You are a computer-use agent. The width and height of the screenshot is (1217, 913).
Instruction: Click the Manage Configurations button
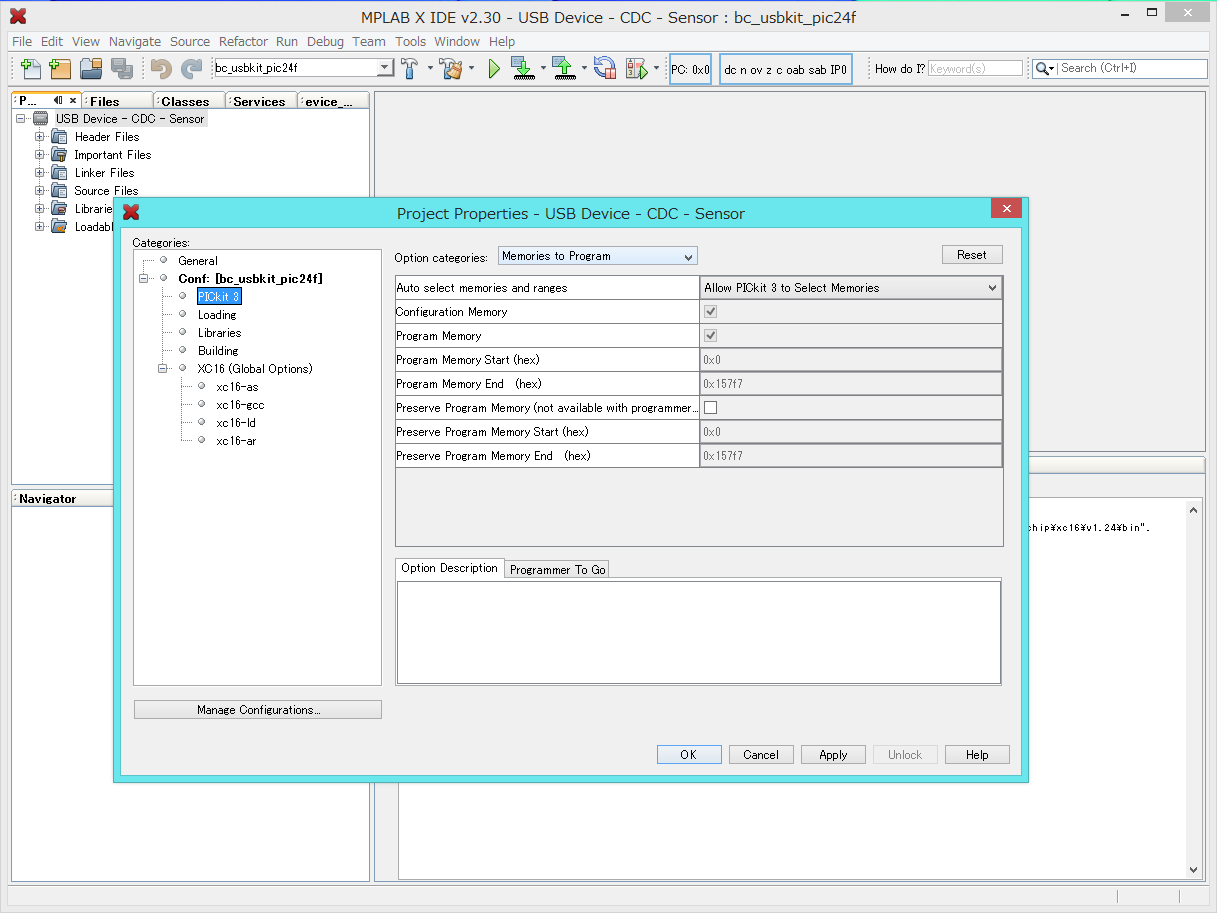pyautogui.click(x=258, y=710)
